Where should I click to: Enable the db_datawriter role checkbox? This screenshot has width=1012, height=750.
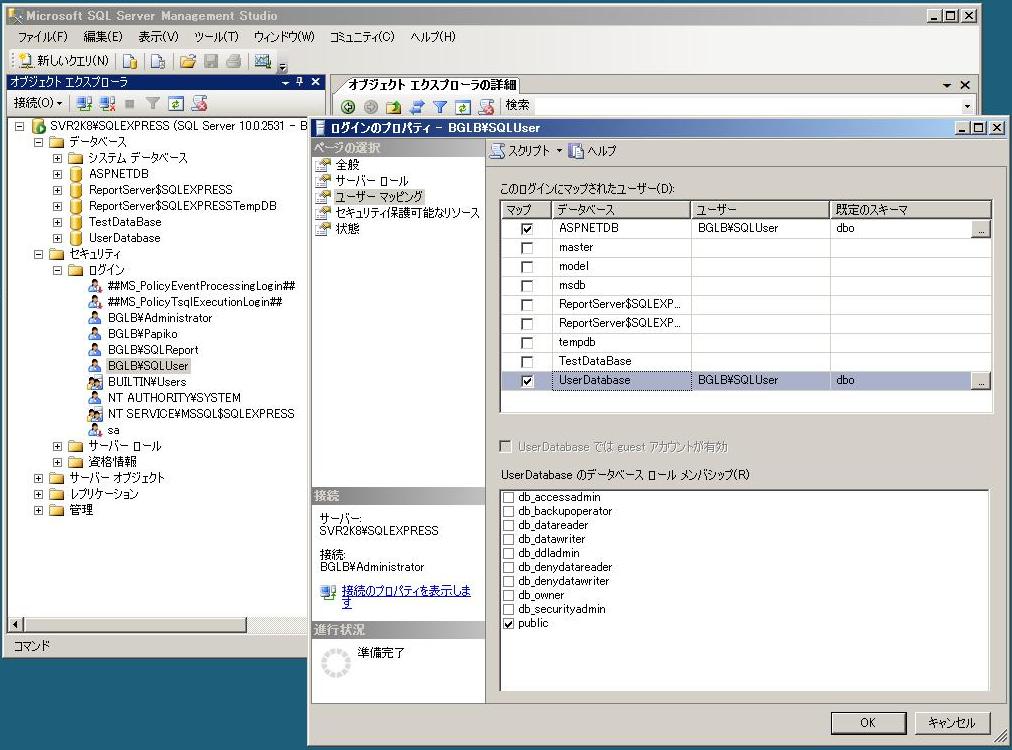click(509, 540)
